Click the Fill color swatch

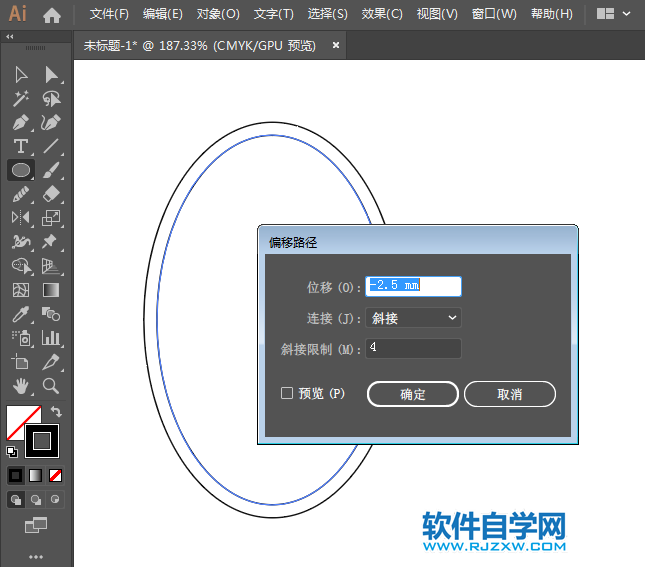click(x=19, y=418)
